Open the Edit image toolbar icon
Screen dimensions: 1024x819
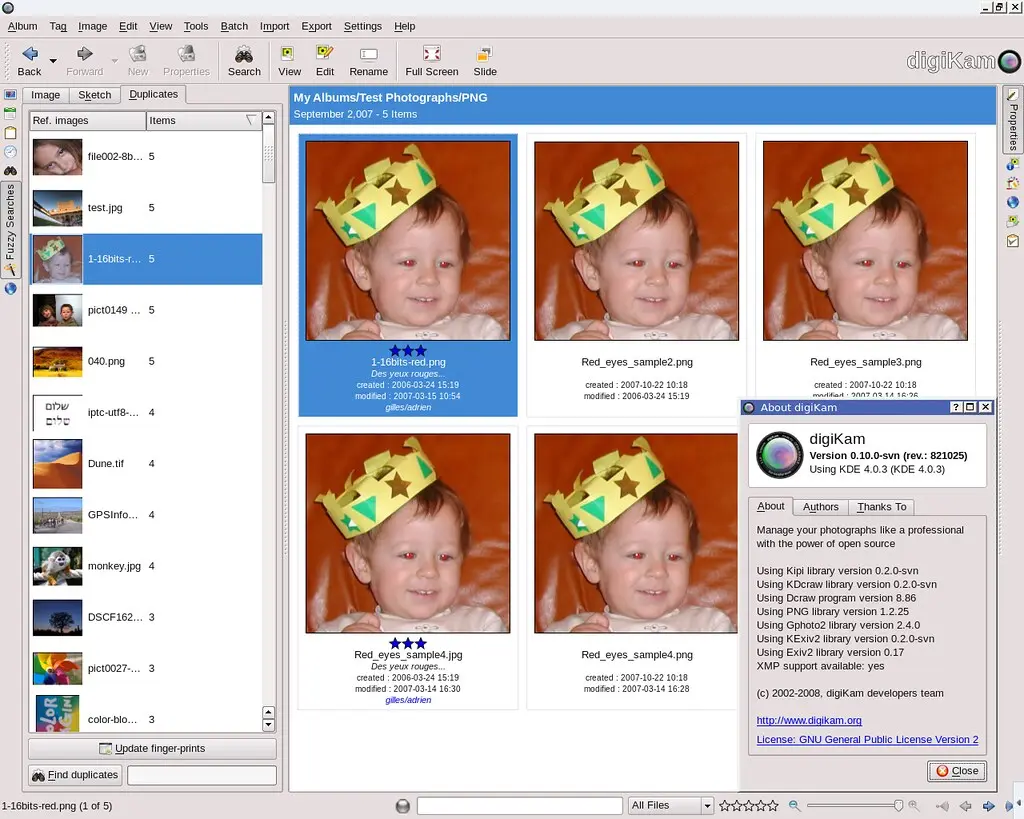click(325, 54)
